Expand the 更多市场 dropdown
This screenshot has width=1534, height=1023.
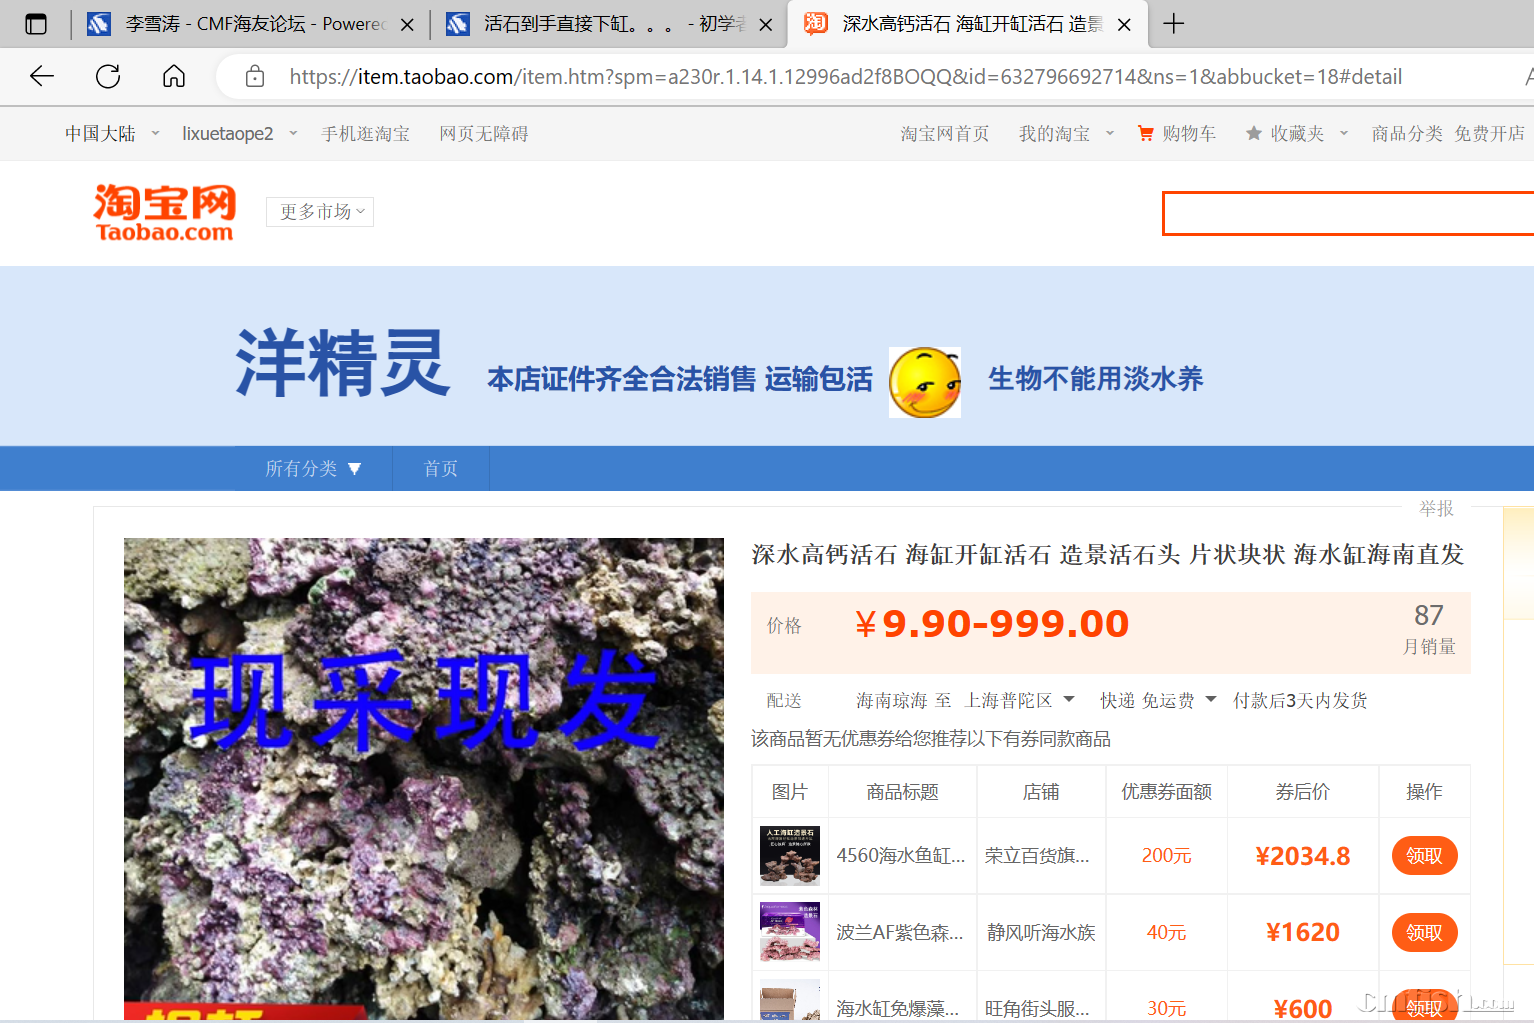pos(319,211)
